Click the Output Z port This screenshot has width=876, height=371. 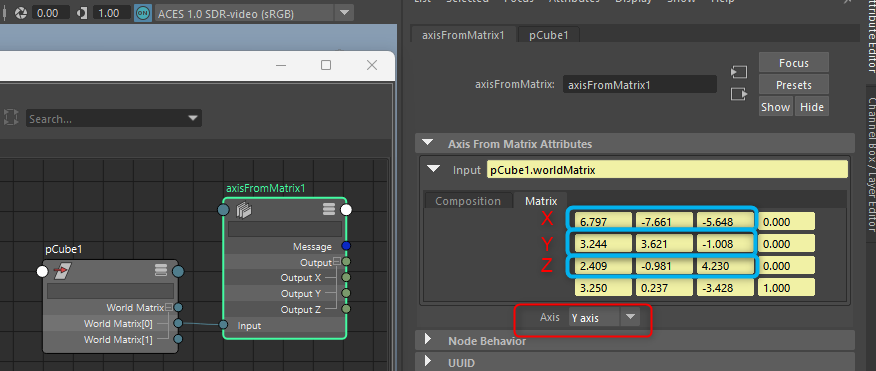(x=346, y=308)
